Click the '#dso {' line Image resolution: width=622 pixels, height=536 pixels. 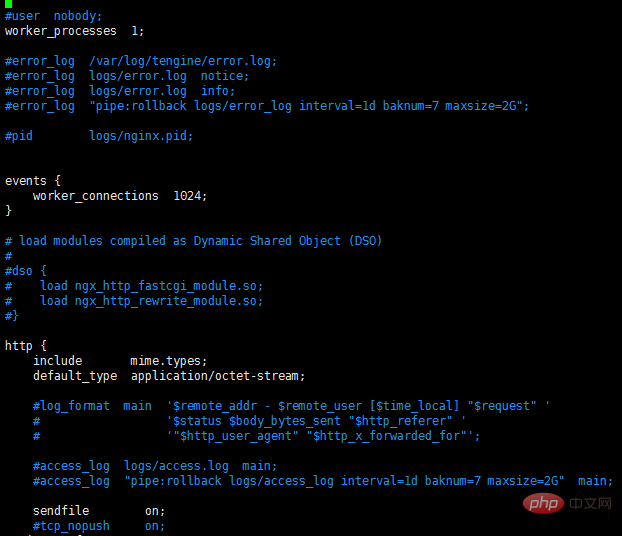[x=26, y=271]
